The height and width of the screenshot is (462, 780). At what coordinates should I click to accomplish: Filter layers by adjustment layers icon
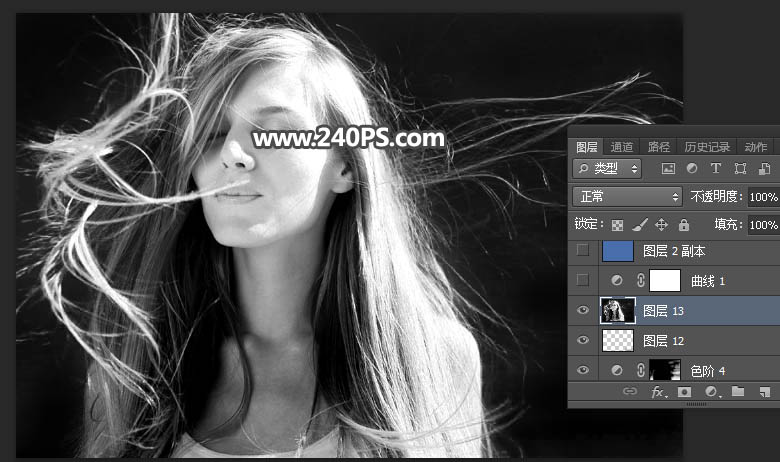point(692,169)
